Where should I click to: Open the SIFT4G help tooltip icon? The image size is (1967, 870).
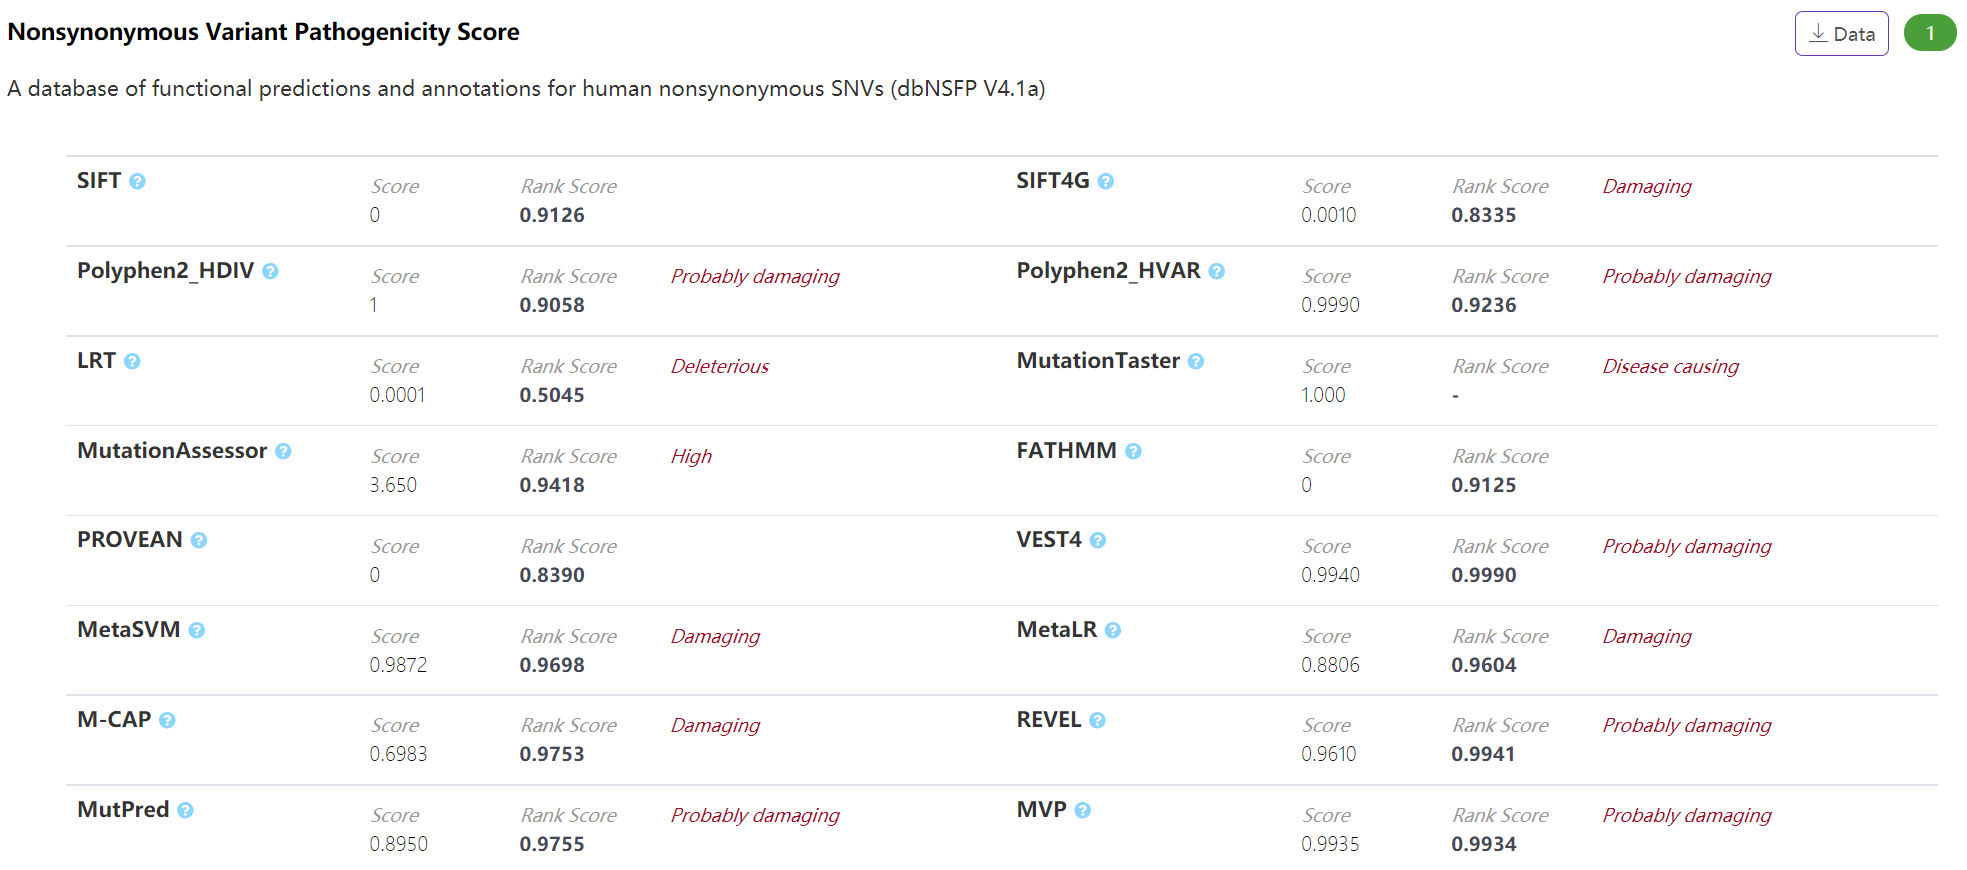(x=1105, y=181)
